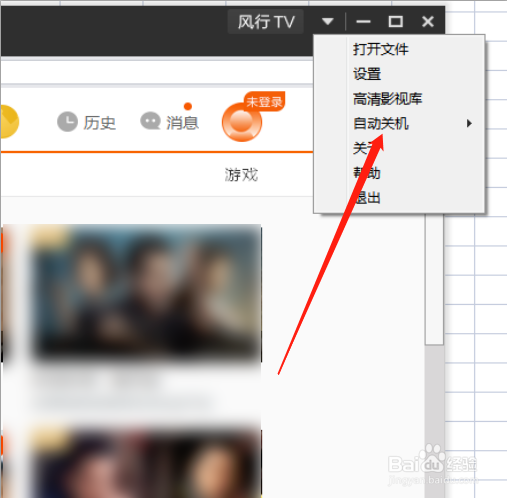Open 设置 from the dropdown menu

367,74
